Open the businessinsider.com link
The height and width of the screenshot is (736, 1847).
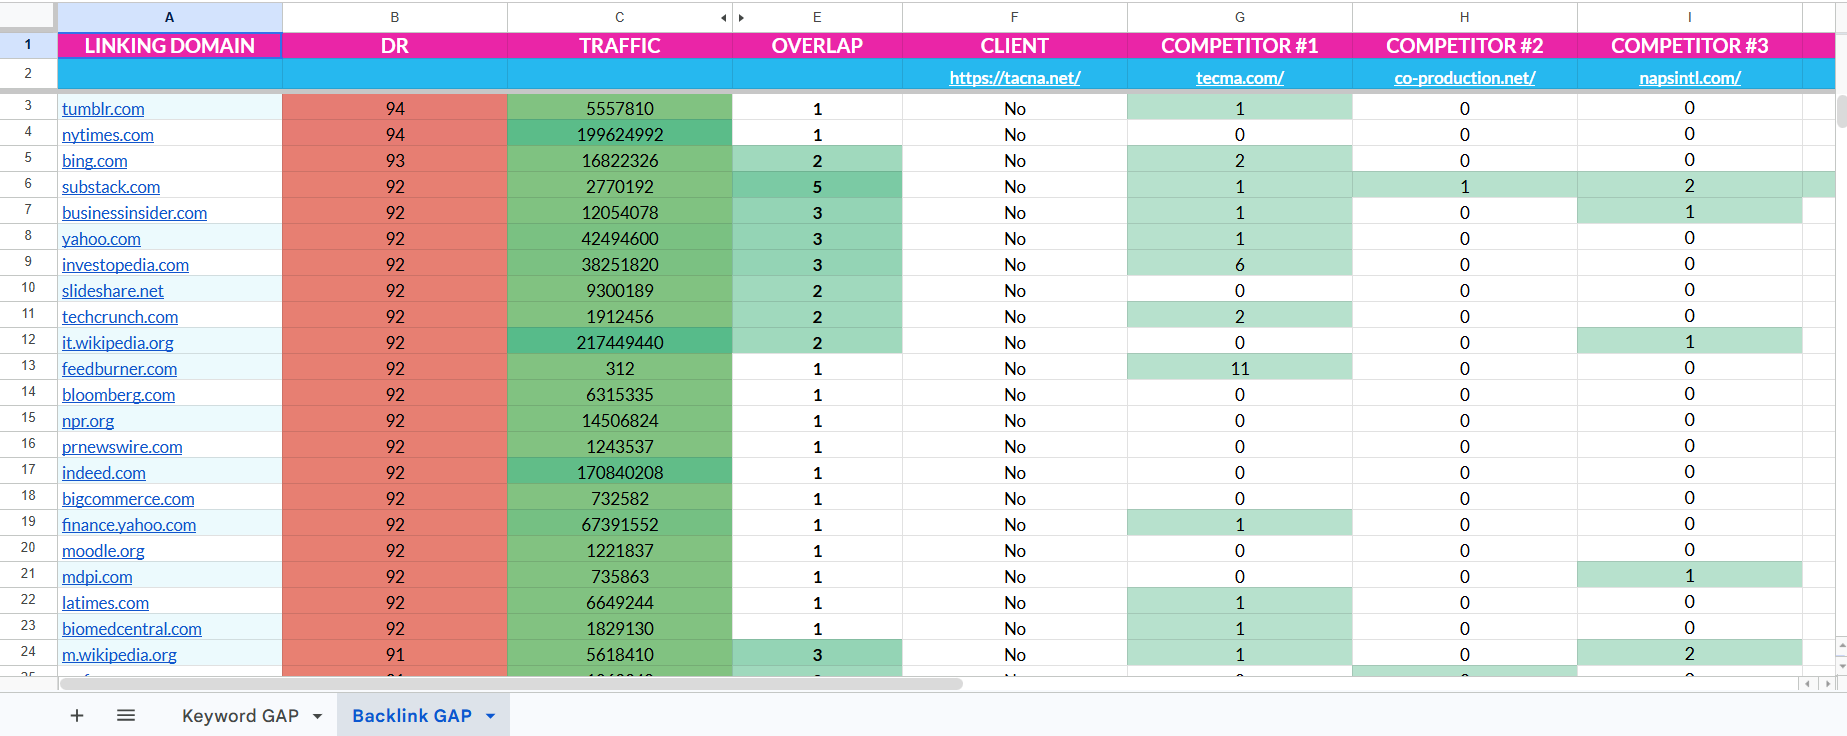(x=135, y=213)
